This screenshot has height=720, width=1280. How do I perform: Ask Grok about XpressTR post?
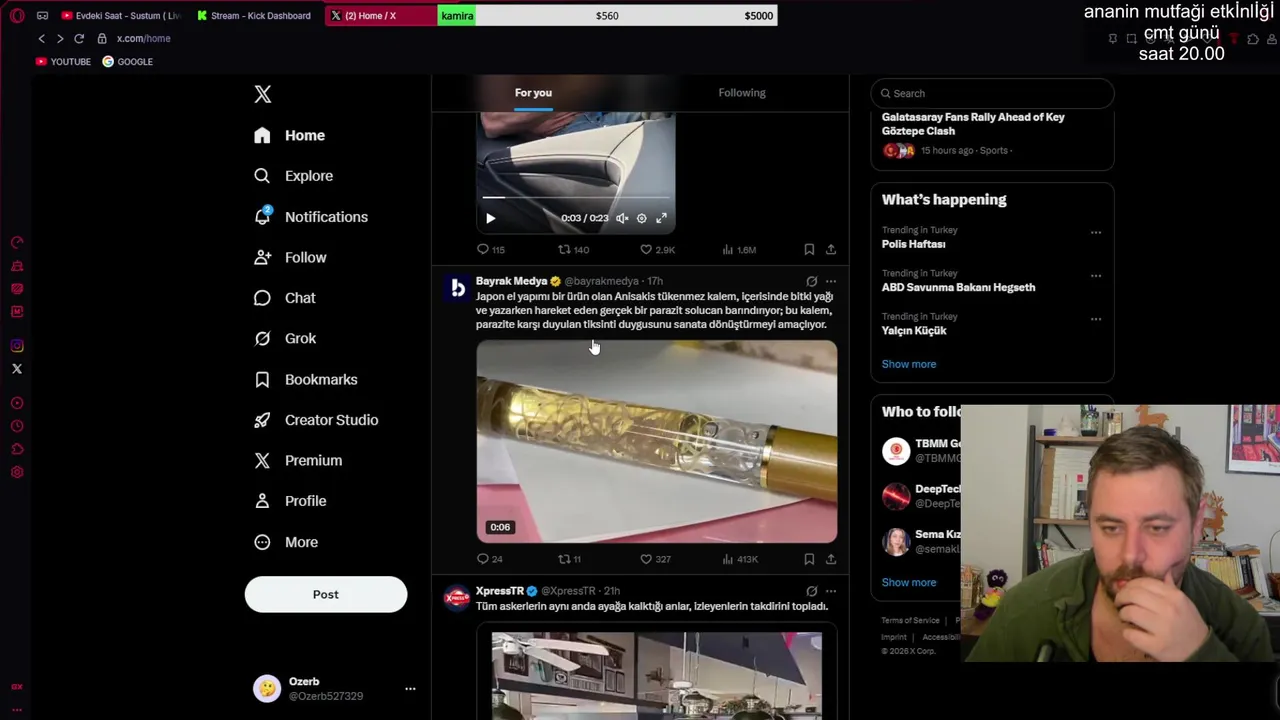tap(811, 591)
